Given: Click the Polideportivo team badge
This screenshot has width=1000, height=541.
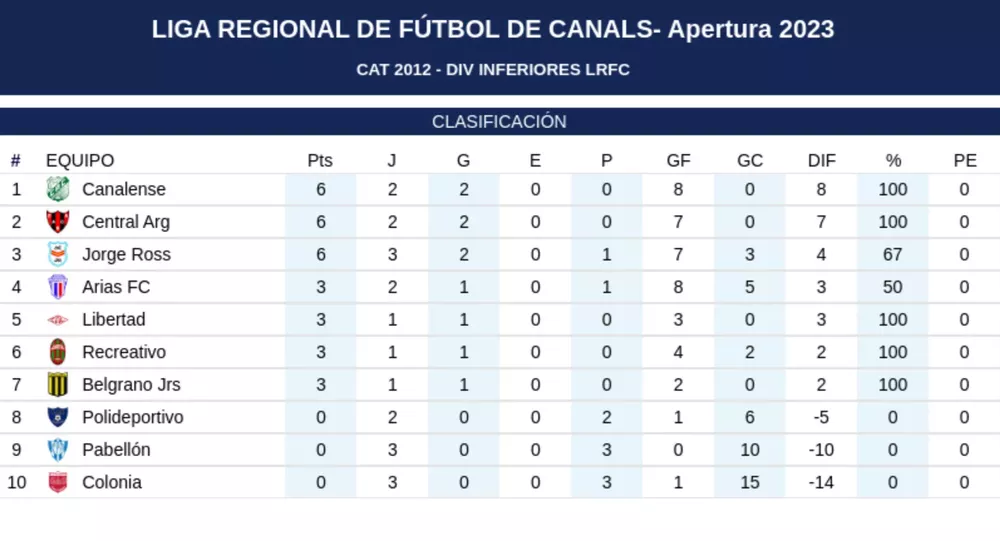Looking at the screenshot, I should click(x=58, y=417).
